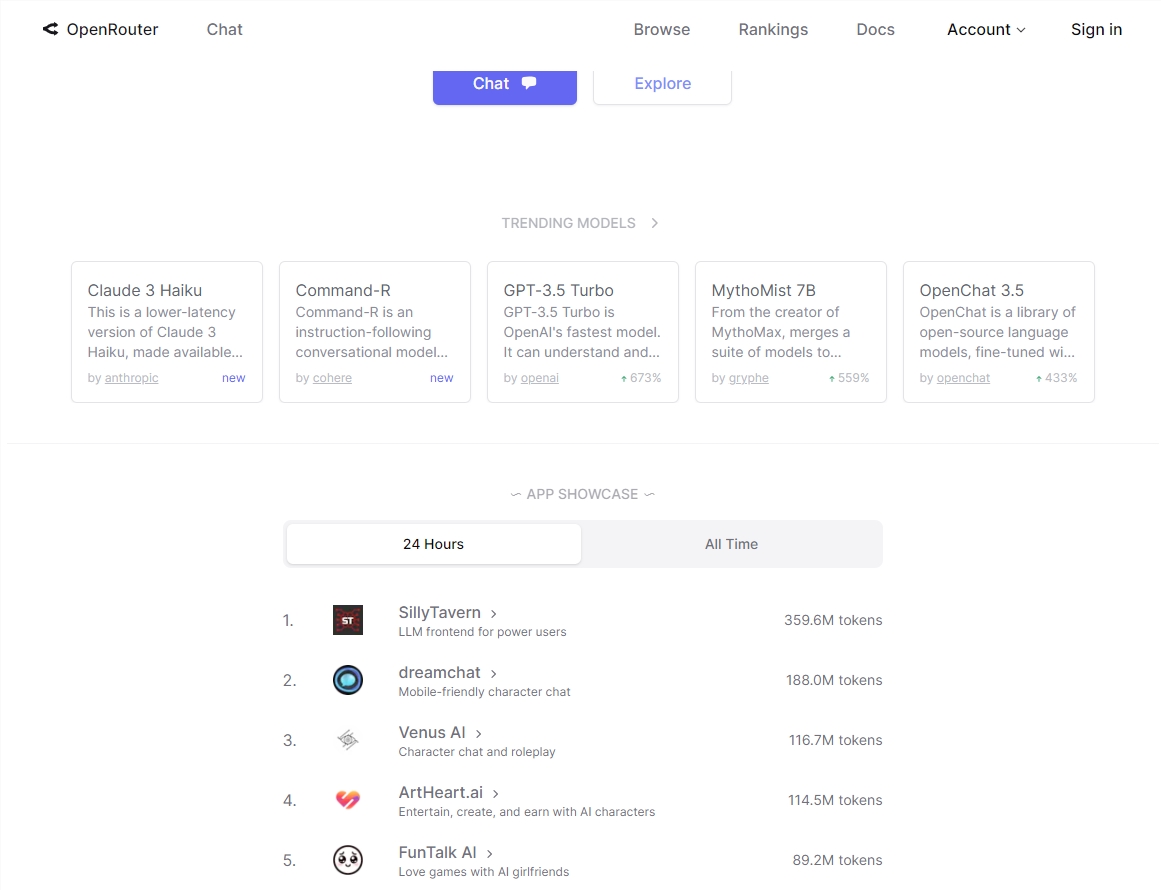Click the APP SHOWCASE heading
Screen dimensions: 1161x890
pyautogui.click(x=583, y=495)
